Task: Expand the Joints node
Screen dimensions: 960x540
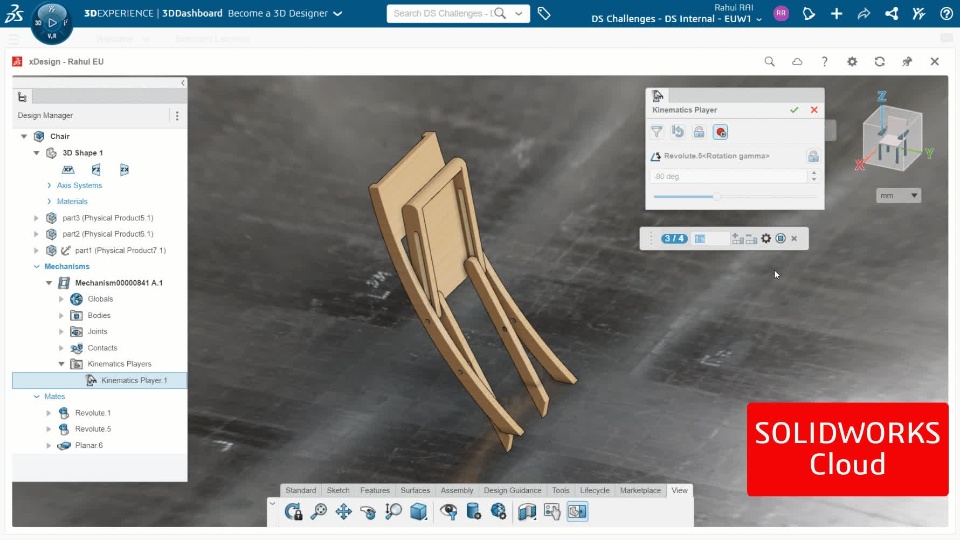Action: pyautogui.click(x=61, y=331)
